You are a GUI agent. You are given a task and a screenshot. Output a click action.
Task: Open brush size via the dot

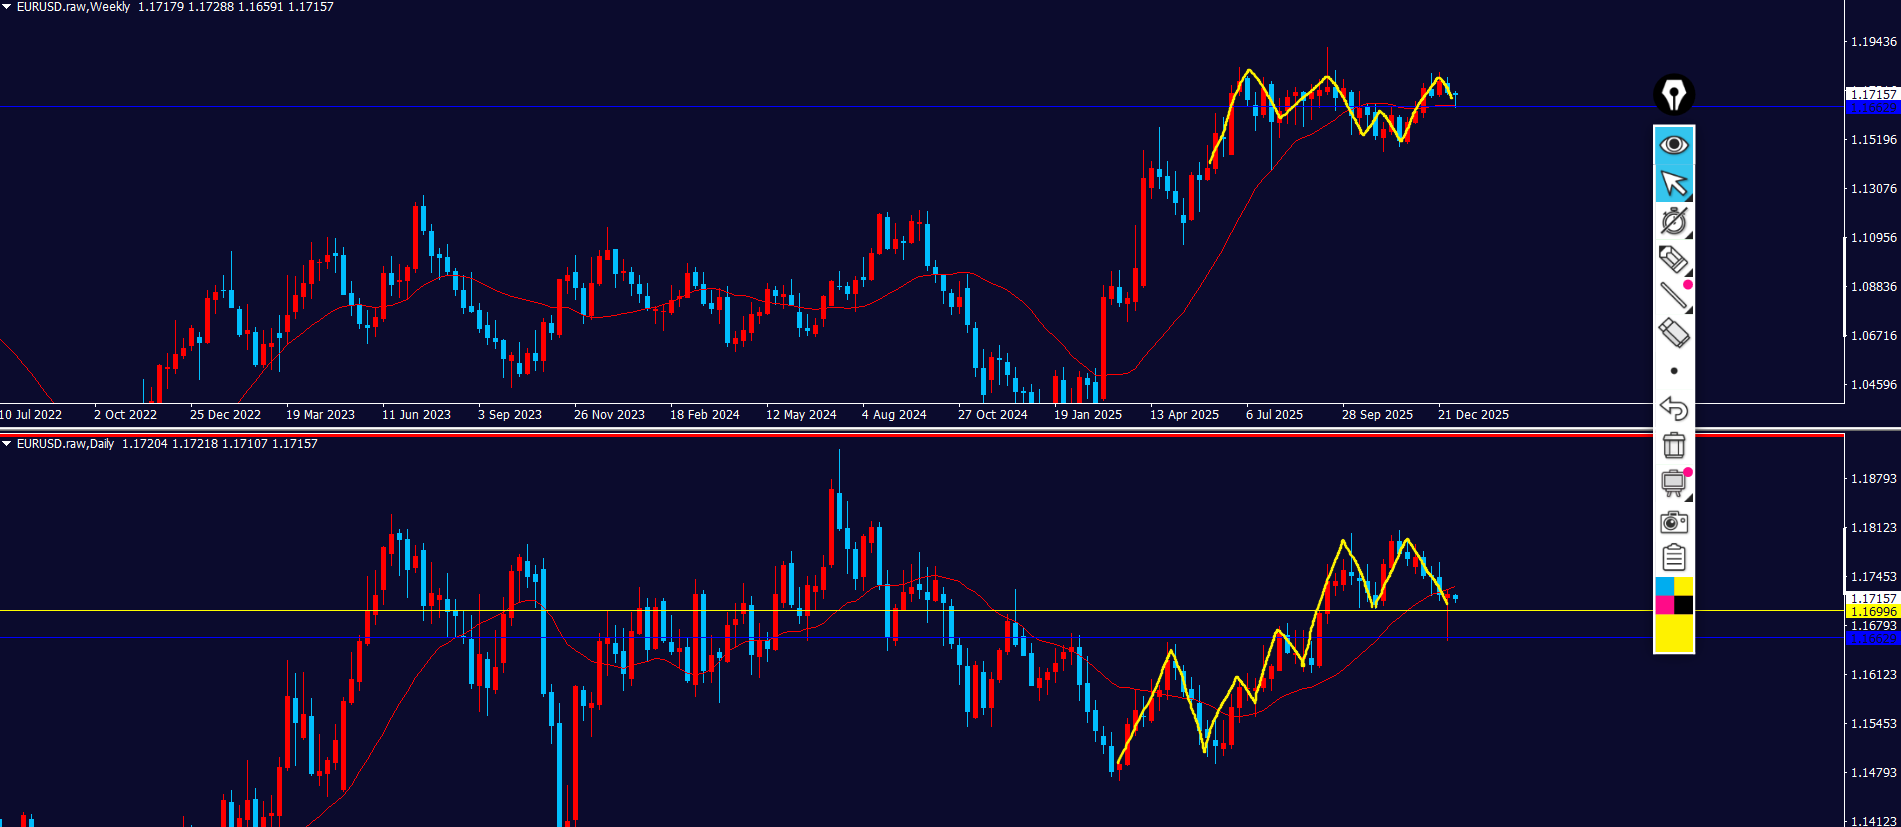(1673, 371)
